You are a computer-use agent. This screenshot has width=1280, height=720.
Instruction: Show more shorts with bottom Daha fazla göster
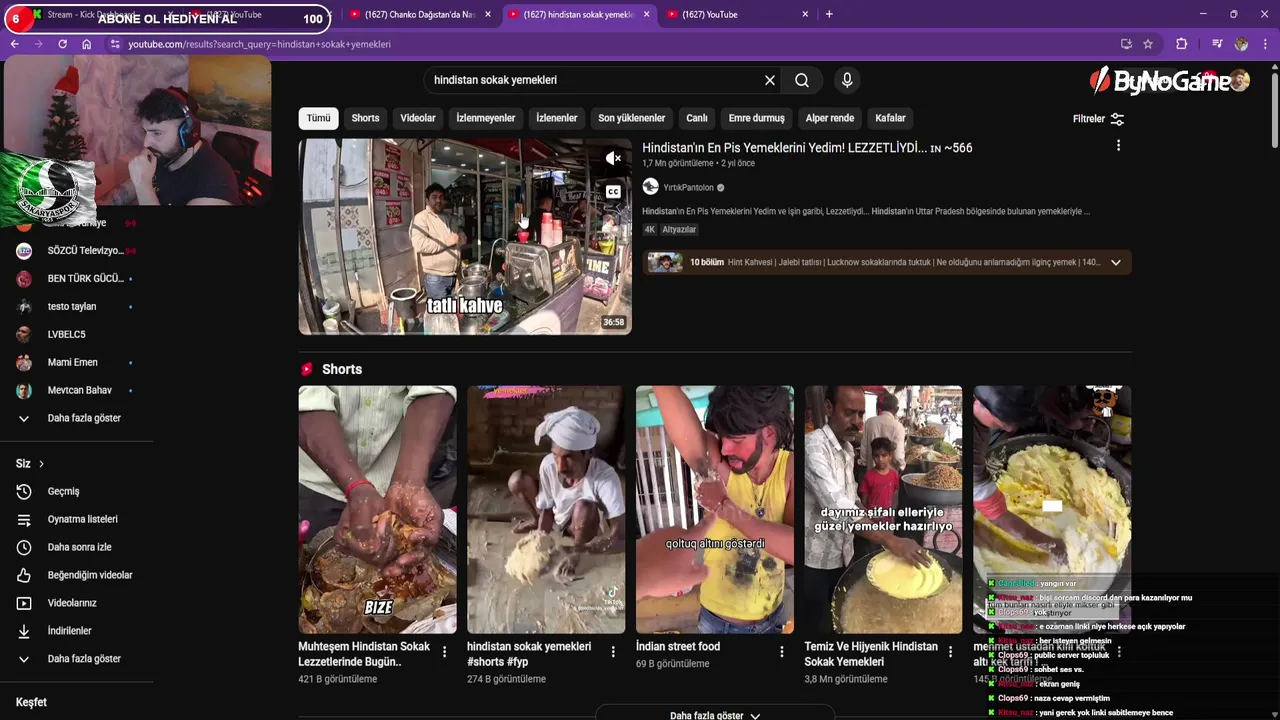point(714,715)
